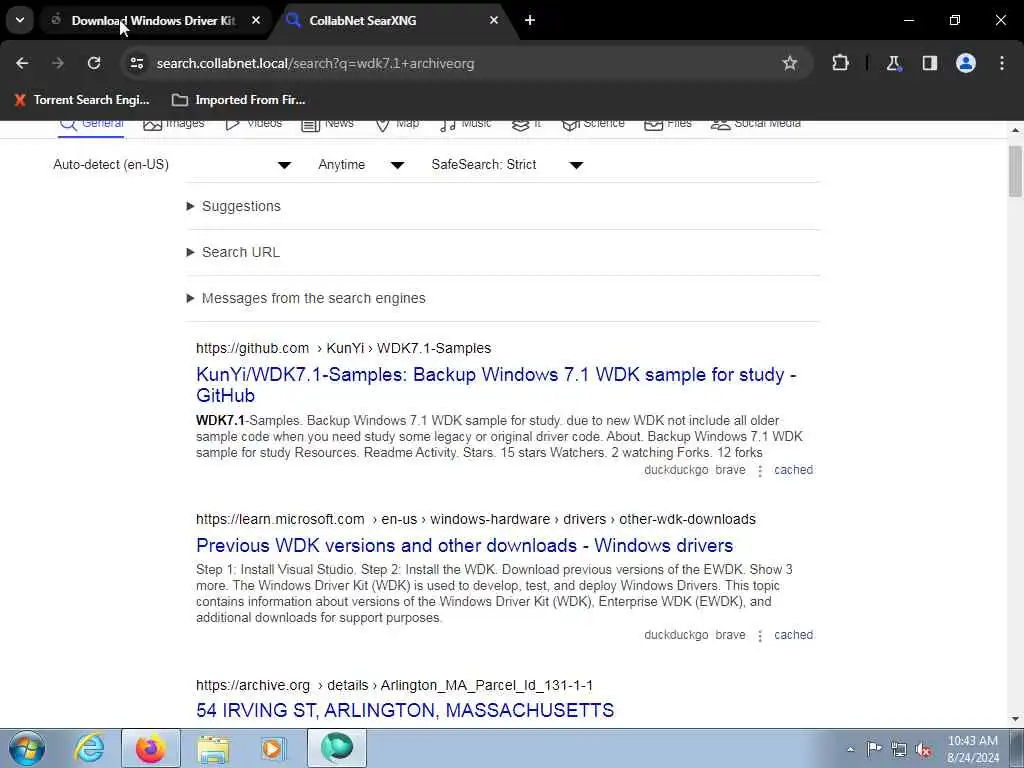
Task: Toggle the browser side panel
Action: tap(929, 63)
